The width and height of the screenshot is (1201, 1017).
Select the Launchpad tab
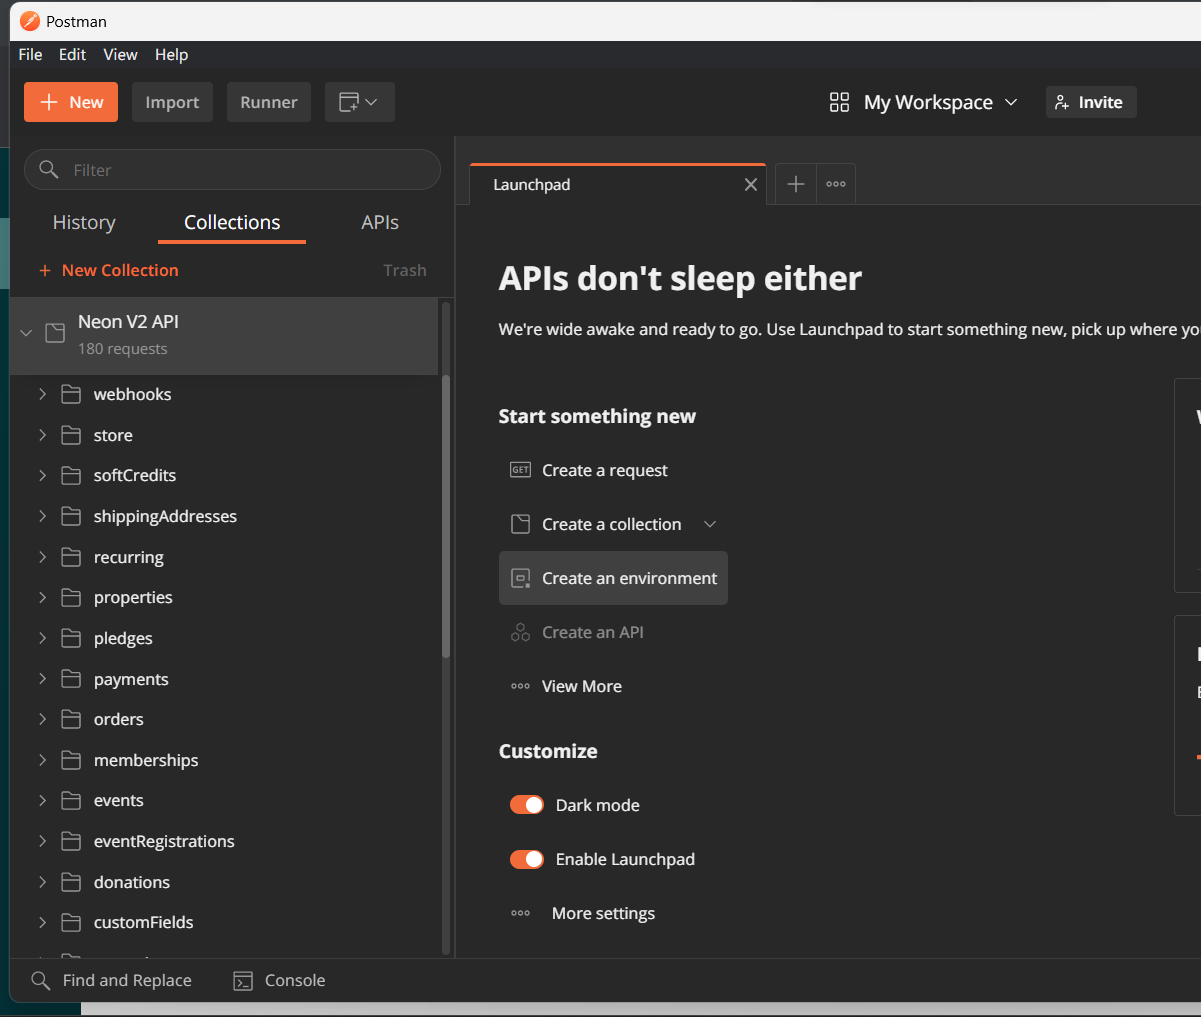click(618, 184)
